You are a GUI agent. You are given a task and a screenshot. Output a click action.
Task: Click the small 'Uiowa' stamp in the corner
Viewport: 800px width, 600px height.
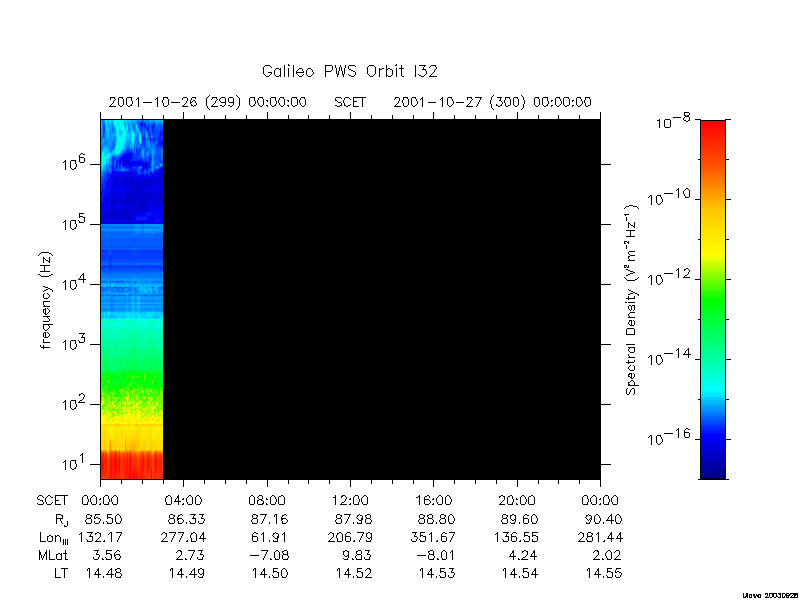pyautogui.click(x=771, y=595)
